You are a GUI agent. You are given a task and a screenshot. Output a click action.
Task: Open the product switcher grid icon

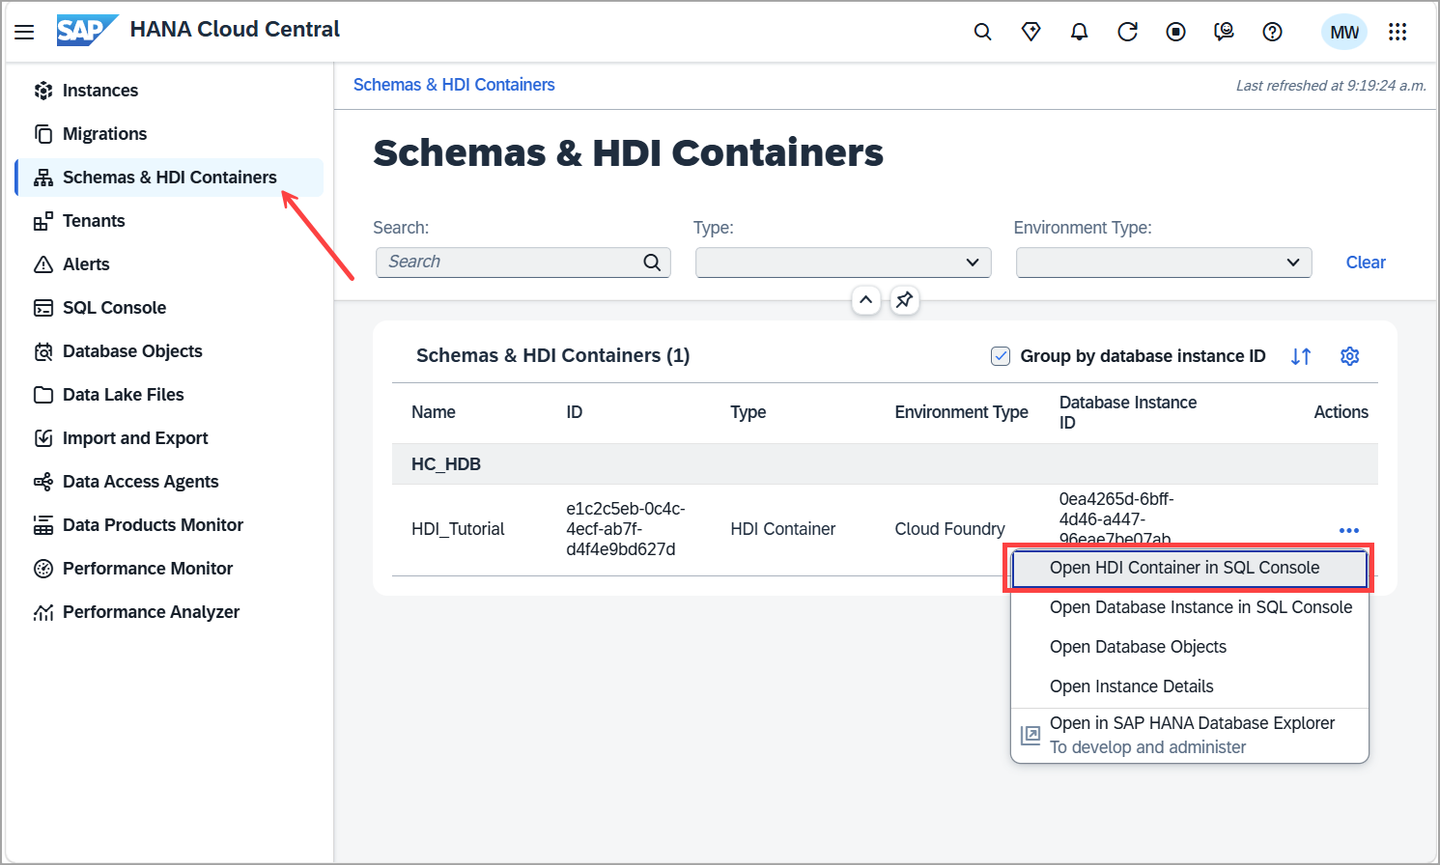pos(1397,32)
